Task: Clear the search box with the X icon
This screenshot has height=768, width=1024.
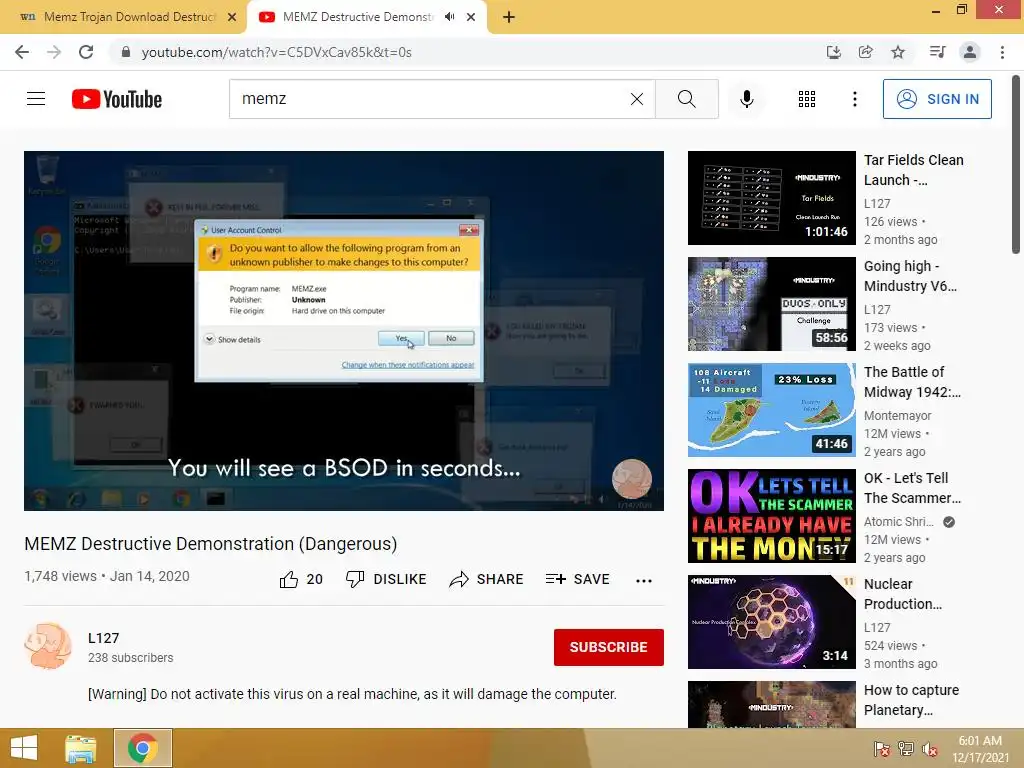Action: (x=637, y=99)
